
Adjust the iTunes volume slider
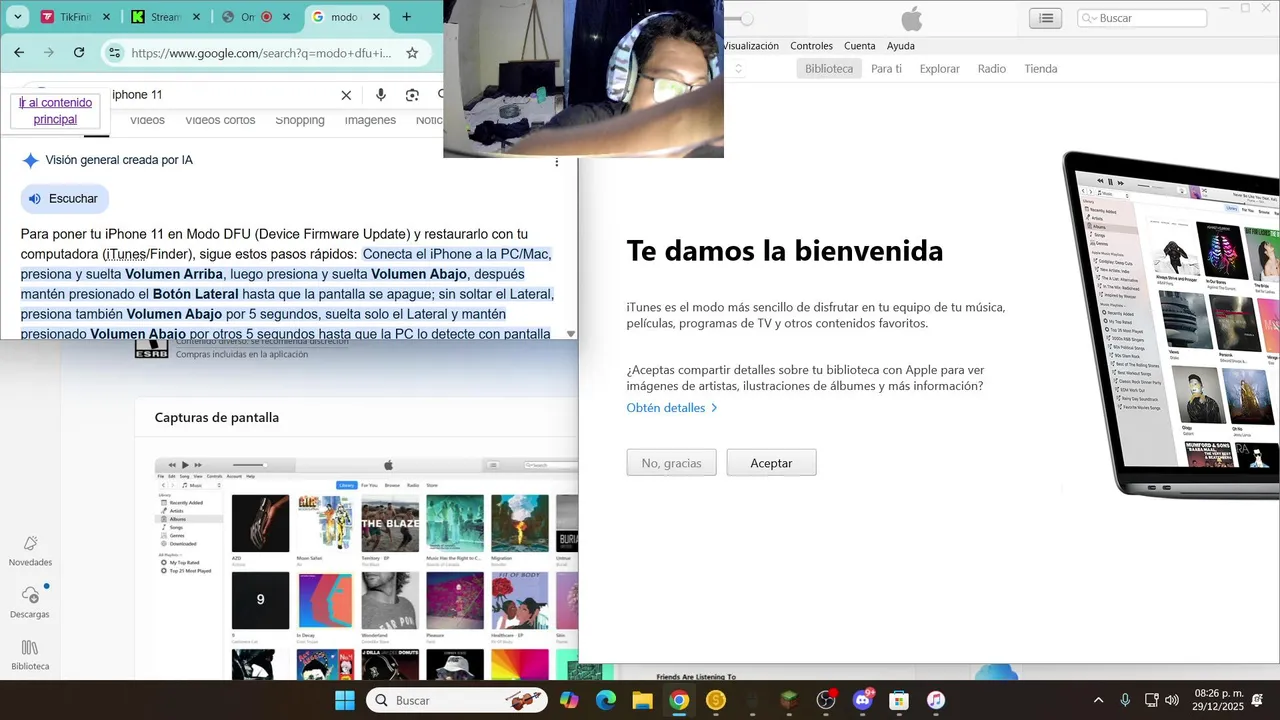[746, 18]
